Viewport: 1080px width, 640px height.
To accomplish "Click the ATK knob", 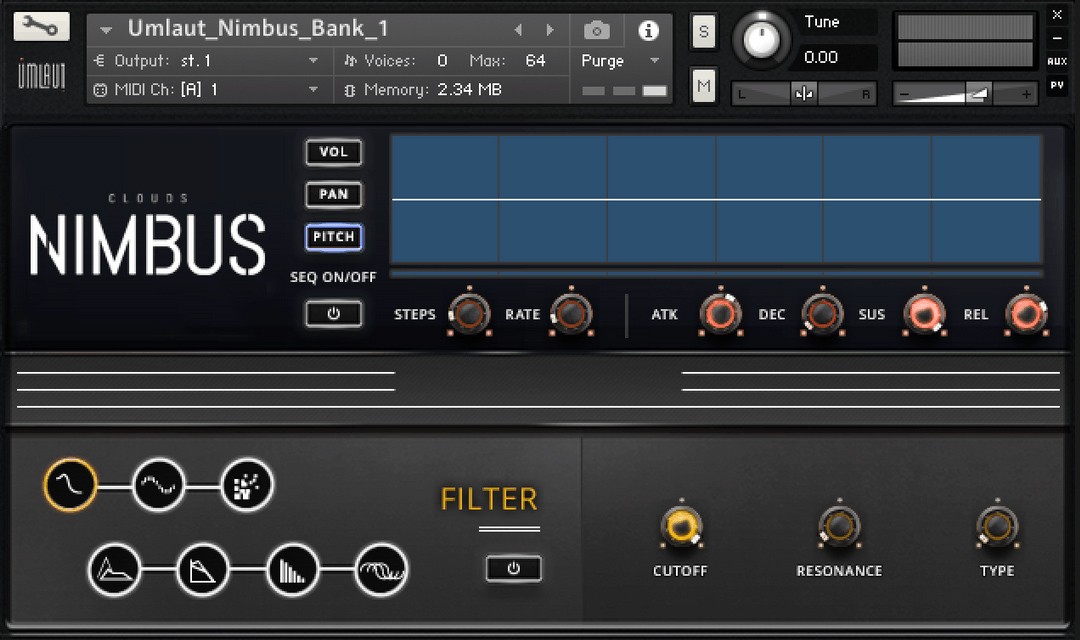I will 720,313.
